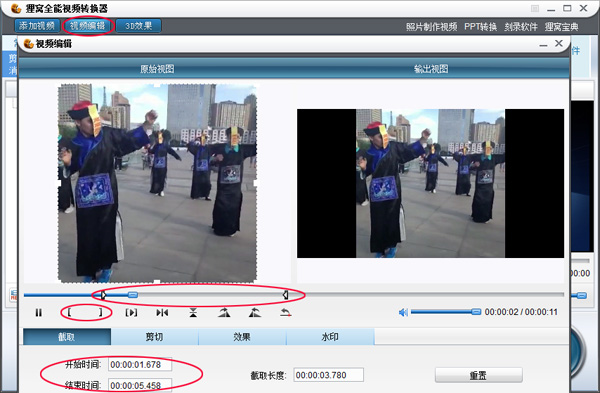Rotate video ninety degrees clockwise icon

click(224, 313)
